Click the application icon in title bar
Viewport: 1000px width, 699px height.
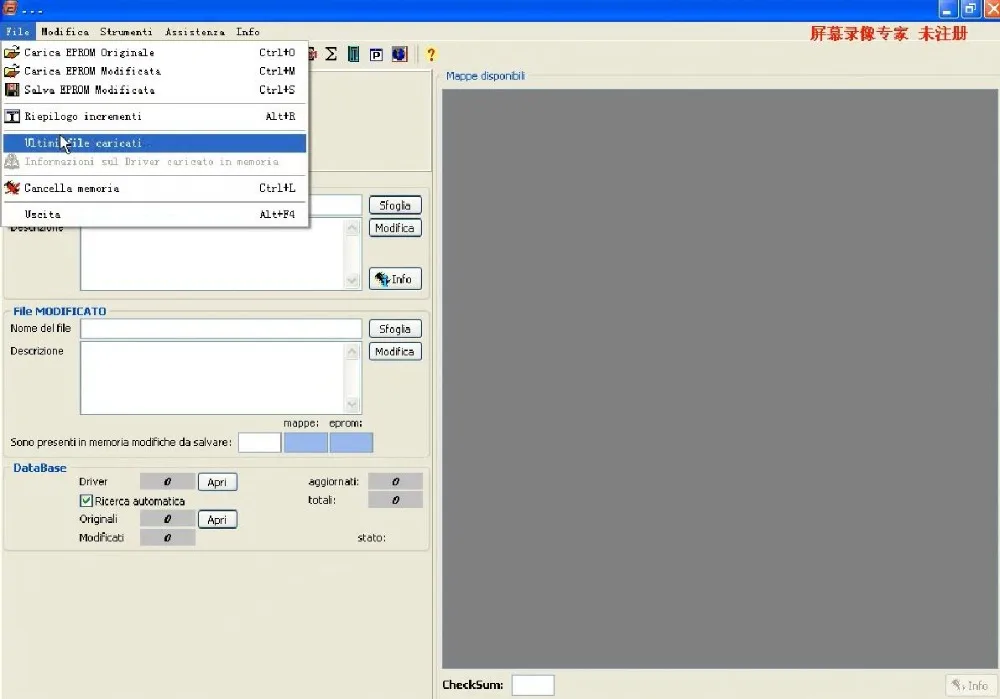pyautogui.click(x=11, y=8)
